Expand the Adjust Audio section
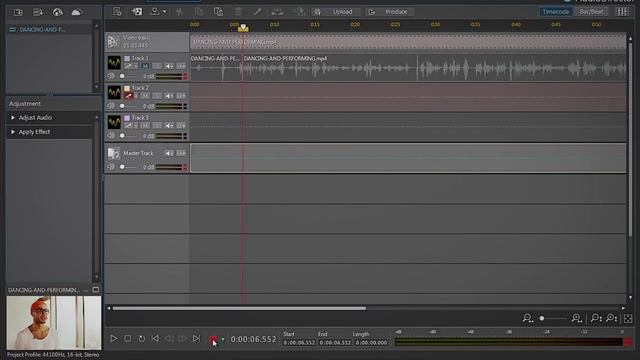 (49, 118)
